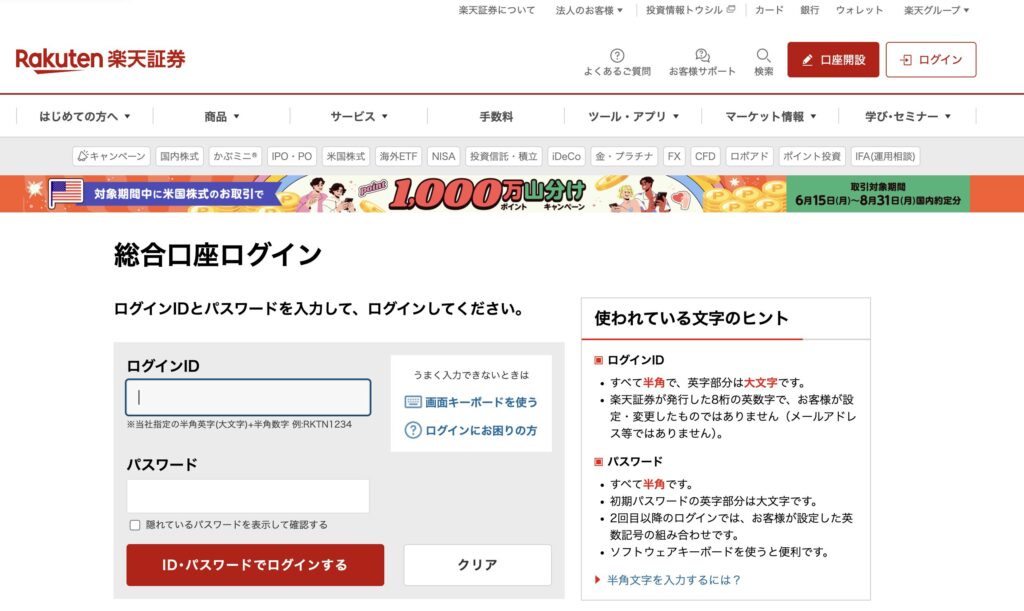The width and height of the screenshot is (1024, 611).
Task: Click the keyboard icon beside 画面キーボードを使う
Action: (413, 402)
